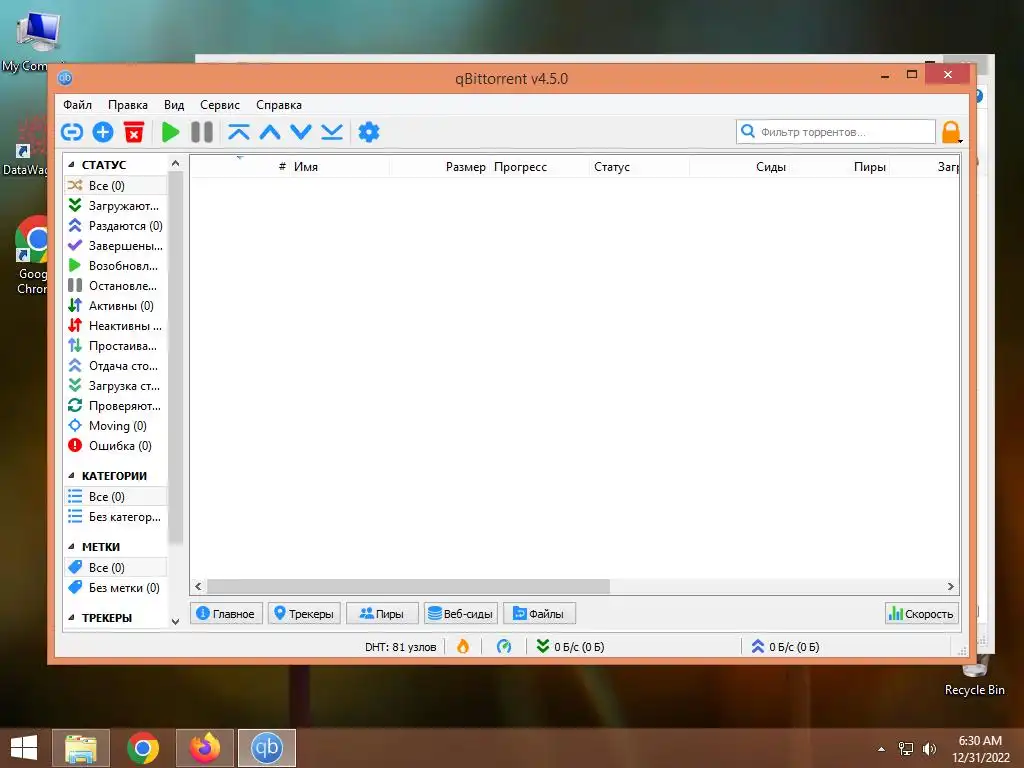The height and width of the screenshot is (768, 1024).
Task: Select the Завершены status filter
Action: (116, 246)
